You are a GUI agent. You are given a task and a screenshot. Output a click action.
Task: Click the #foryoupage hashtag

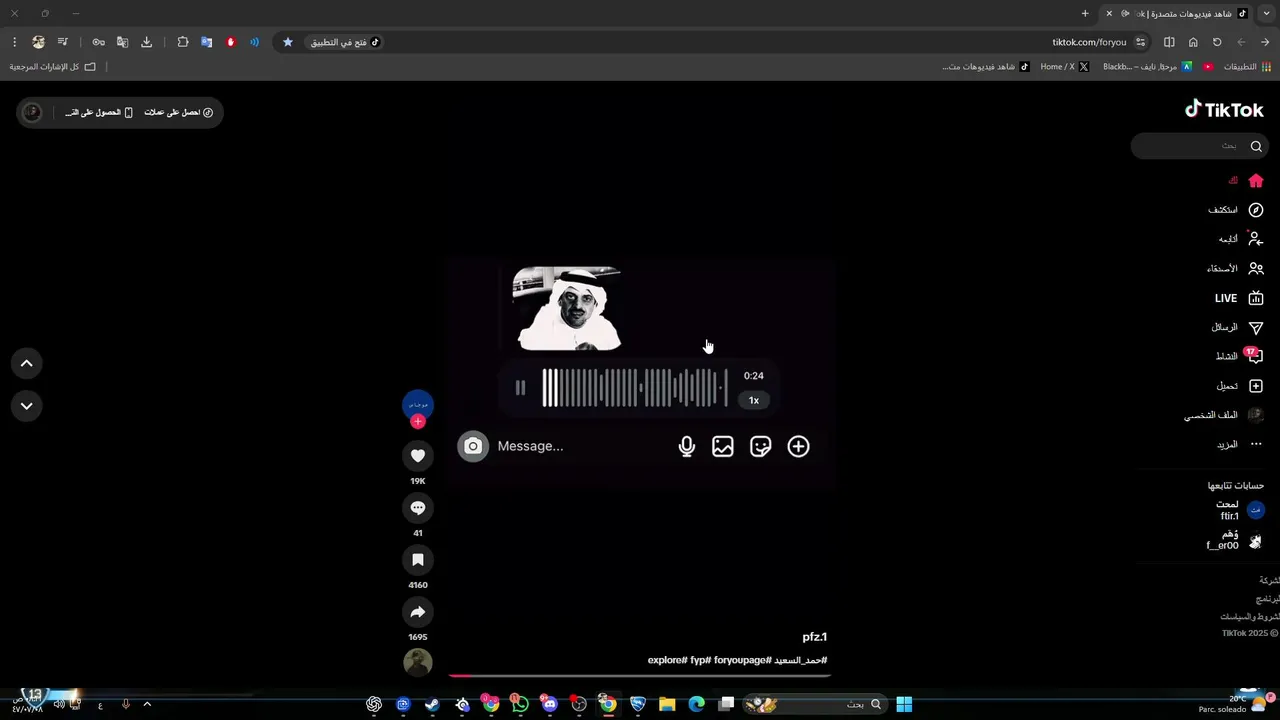[743, 660]
